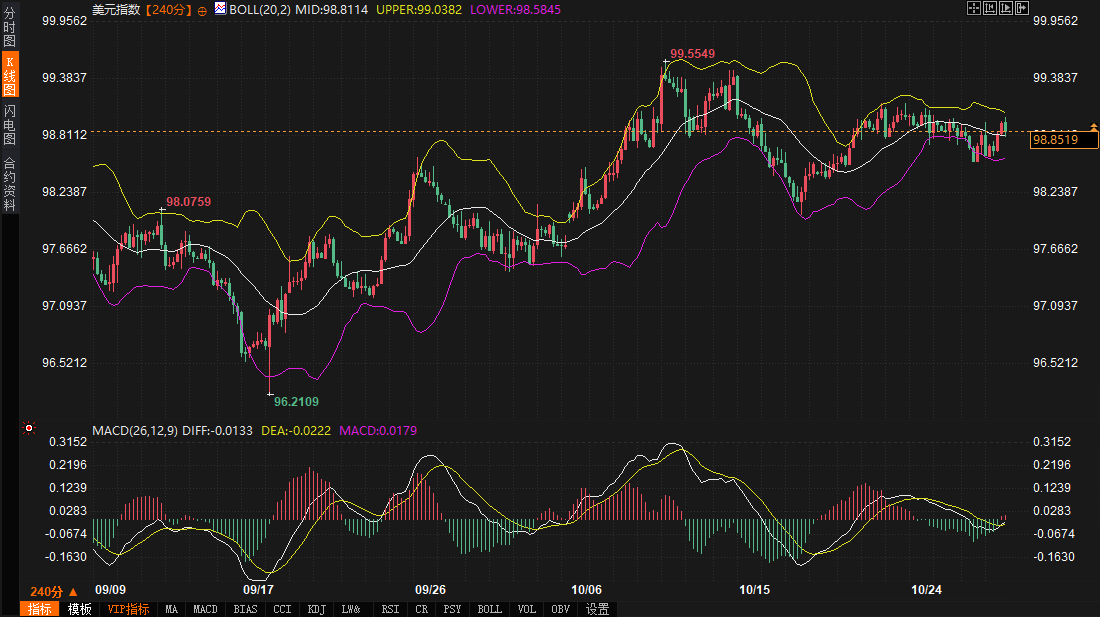Toggle the MACD indicator button

[205, 609]
